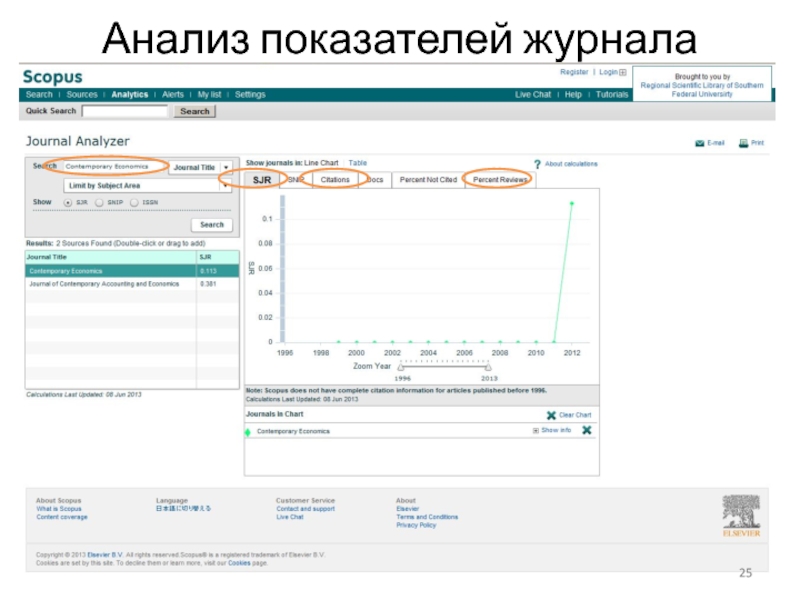Switch to the Percent Reviews tab
This screenshot has width=800, height=600.
click(500, 180)
